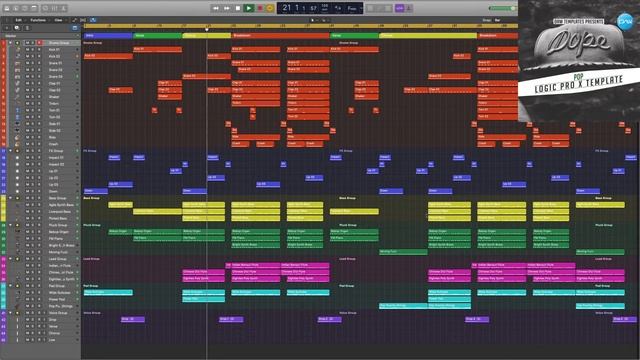Click the Kick 01 track instrument icon
The image size is (640, 360).
[x=18, y=50]
